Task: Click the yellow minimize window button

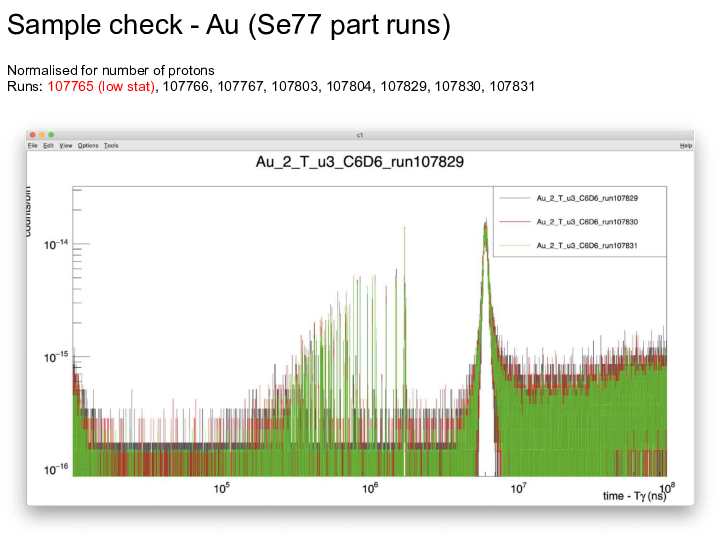Action: (x=41, y=135)
